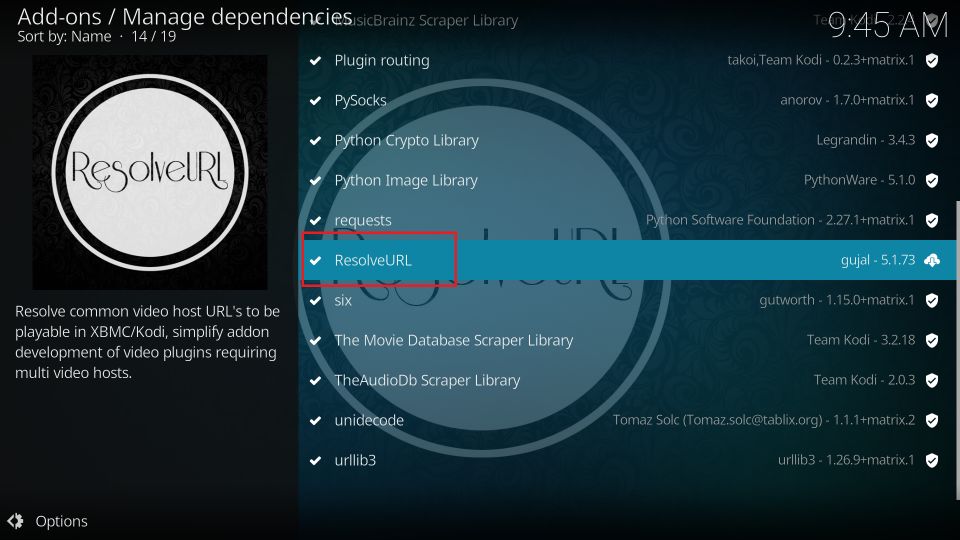This screenshot has height=540, width=960.
Task: Click verified shield icon for Plugin routing
Action: coord(931,60)
